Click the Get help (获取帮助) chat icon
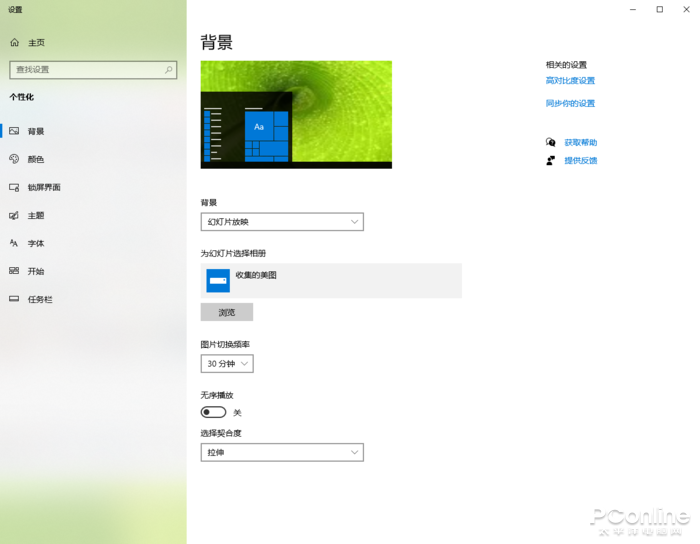Screen dimensions: 700x544 (x=550, y=142)
